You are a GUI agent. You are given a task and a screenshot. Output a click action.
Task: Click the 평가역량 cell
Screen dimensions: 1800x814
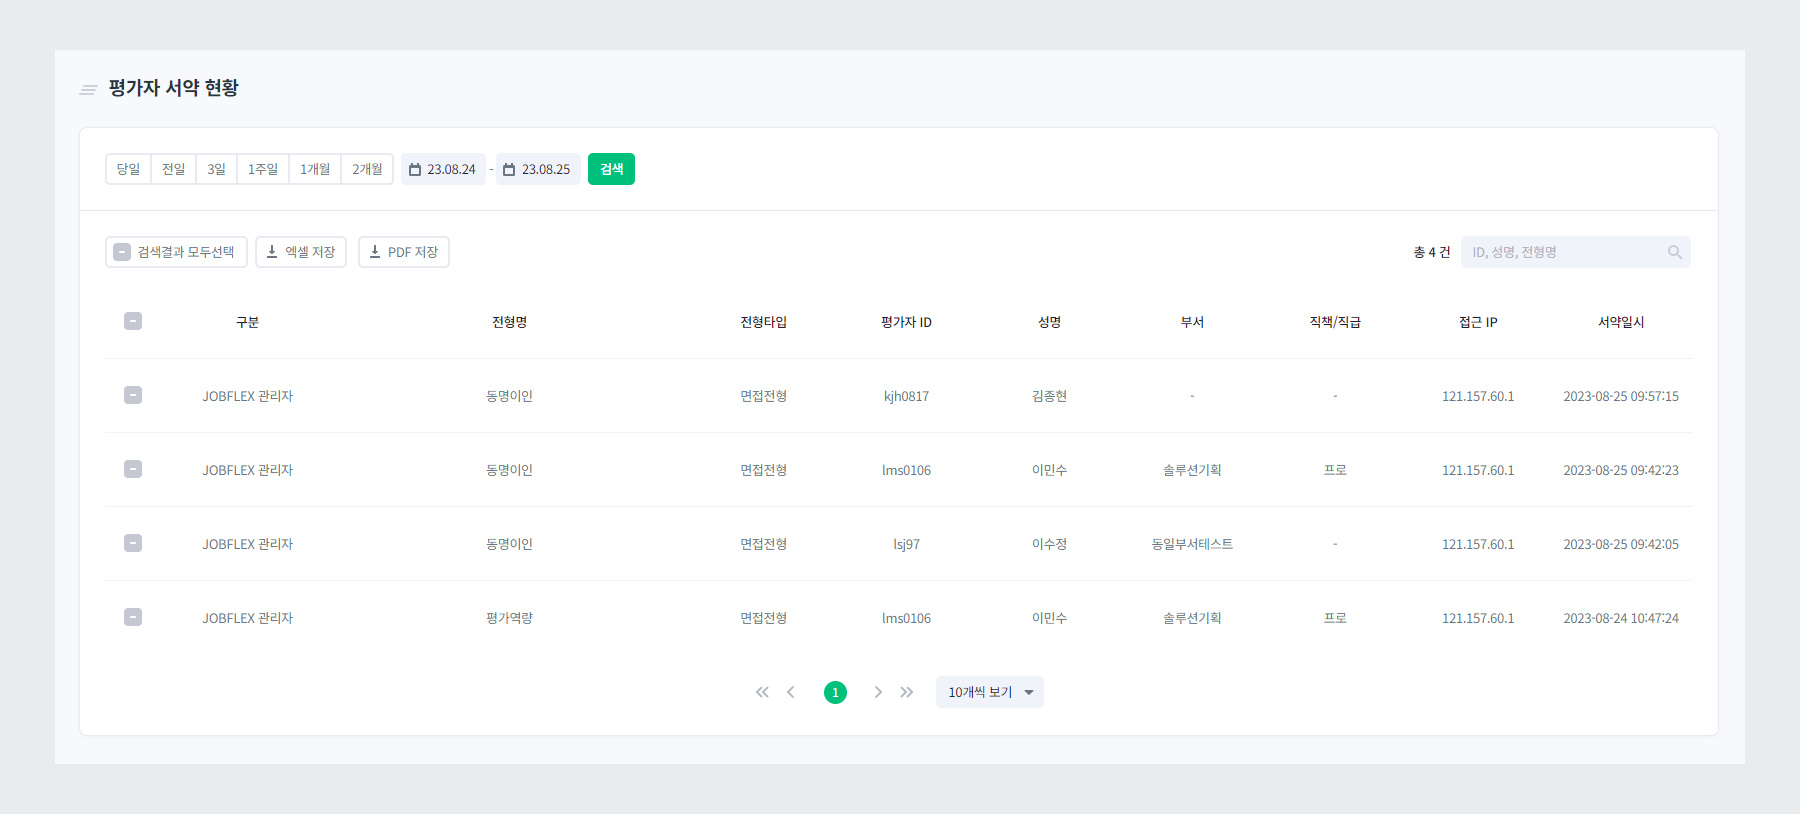(509, 618)
